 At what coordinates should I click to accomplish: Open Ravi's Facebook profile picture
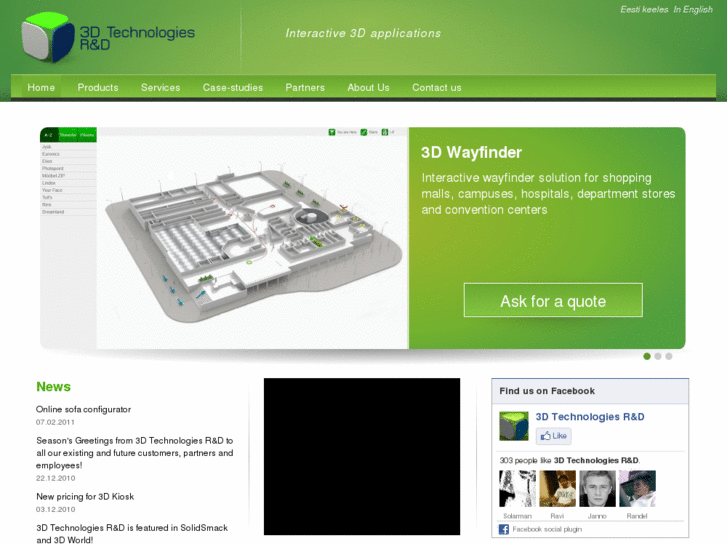click(x=557, y=488)
